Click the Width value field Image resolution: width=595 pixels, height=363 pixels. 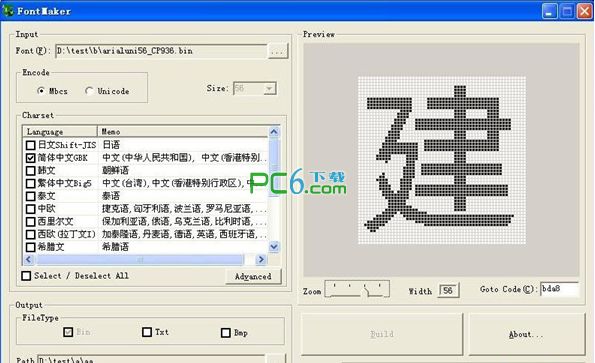448,291
